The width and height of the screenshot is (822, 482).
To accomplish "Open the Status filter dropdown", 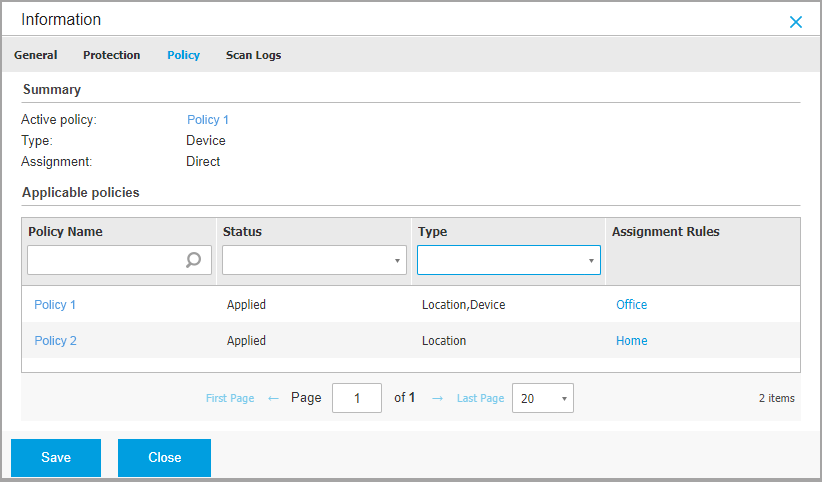I will [x=314, y=260].
